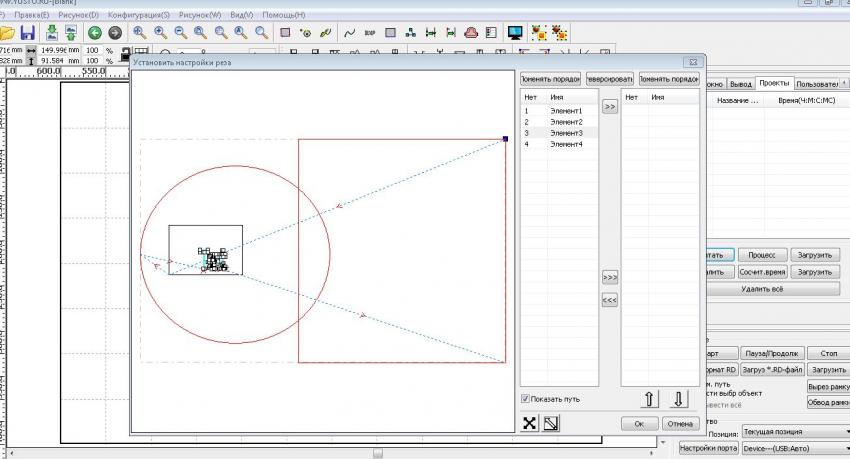The width and height of the screenshot is (850, 459).
Task: Select Элемент3 in the element list
Action: (566, 133)
